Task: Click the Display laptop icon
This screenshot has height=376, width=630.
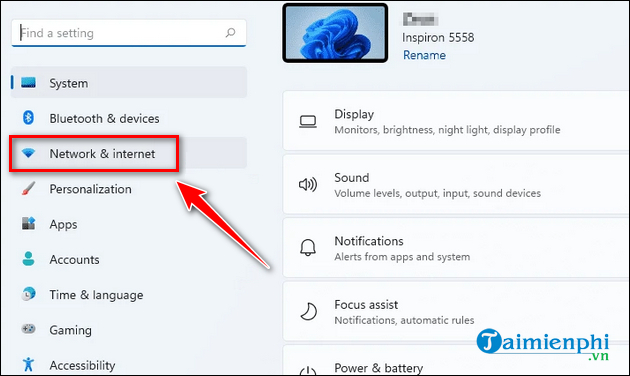Action: (x=308, y=122)
